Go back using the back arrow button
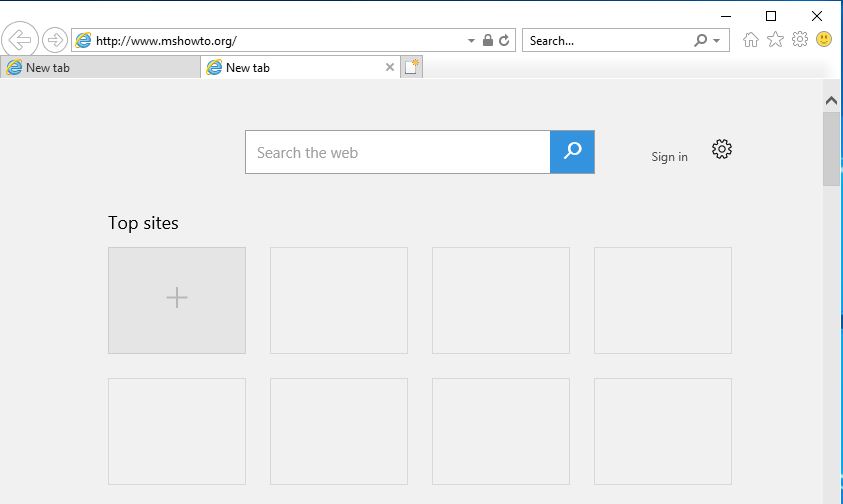The image size is (843, 504). pyautogui.click(x=19, y=40)
